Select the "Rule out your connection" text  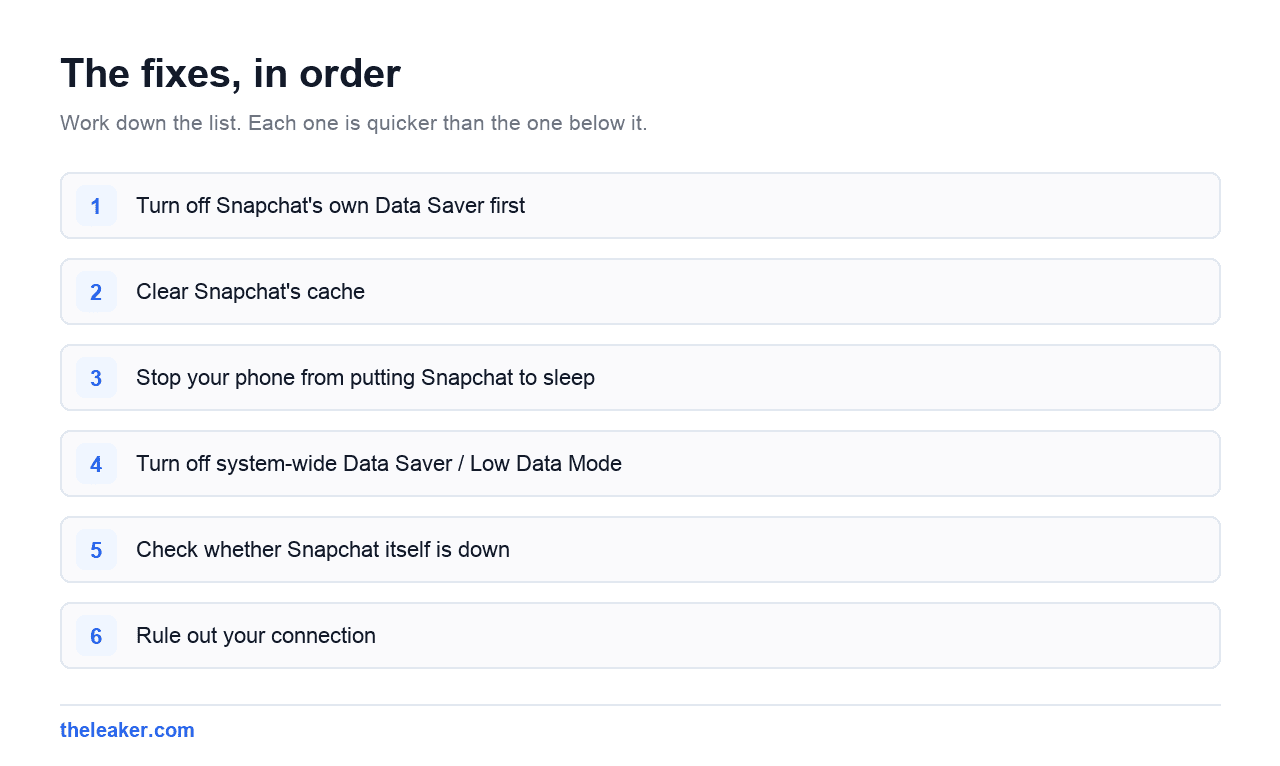click(256, 636)
